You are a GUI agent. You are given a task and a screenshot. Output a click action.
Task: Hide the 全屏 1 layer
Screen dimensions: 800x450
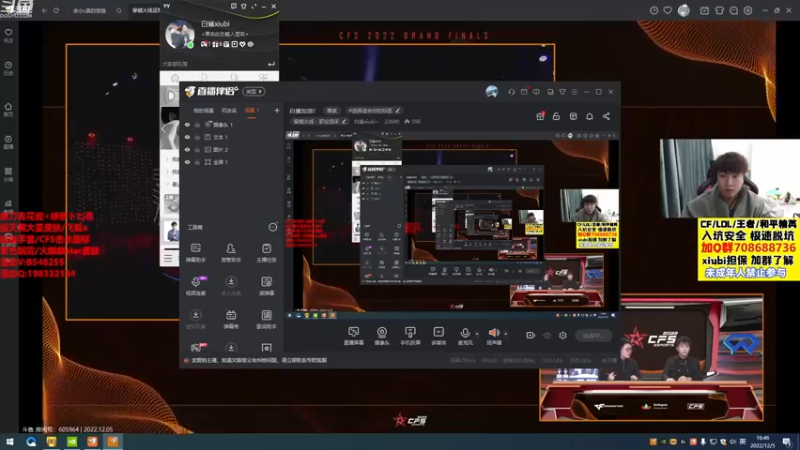coord(187,162)
